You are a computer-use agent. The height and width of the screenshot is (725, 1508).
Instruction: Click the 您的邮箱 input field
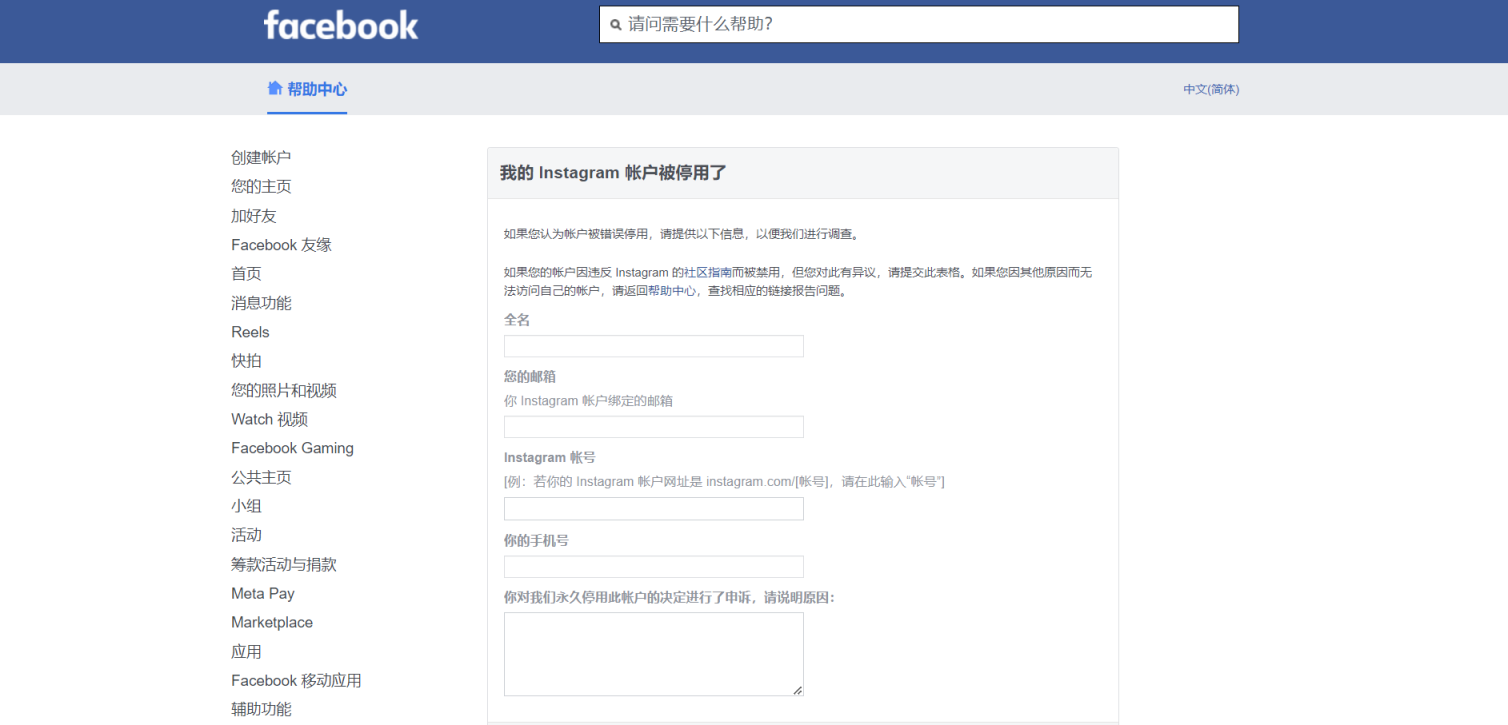tap(653, 426)
